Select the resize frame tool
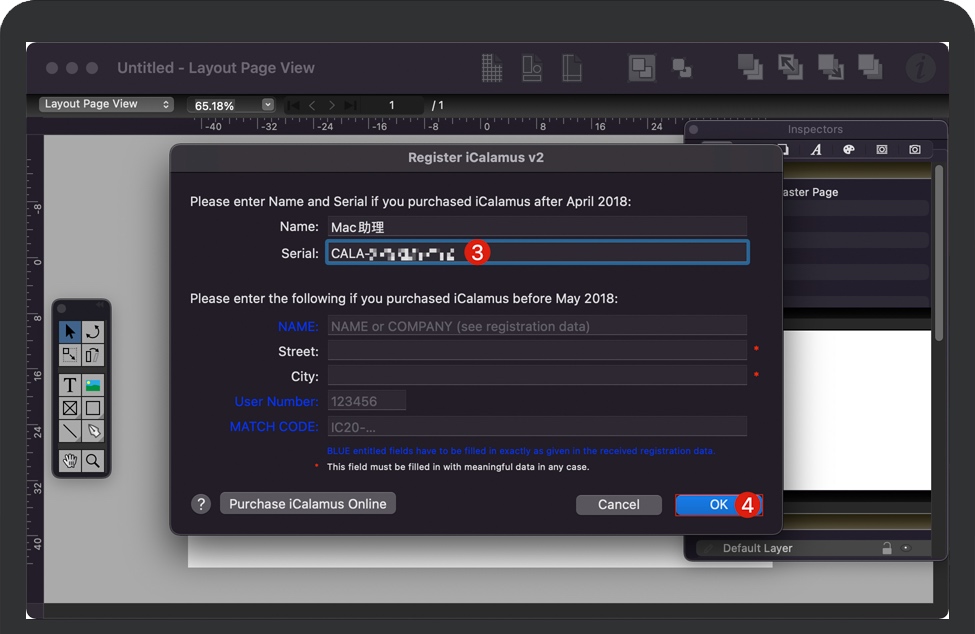 [x=70, y=355]
